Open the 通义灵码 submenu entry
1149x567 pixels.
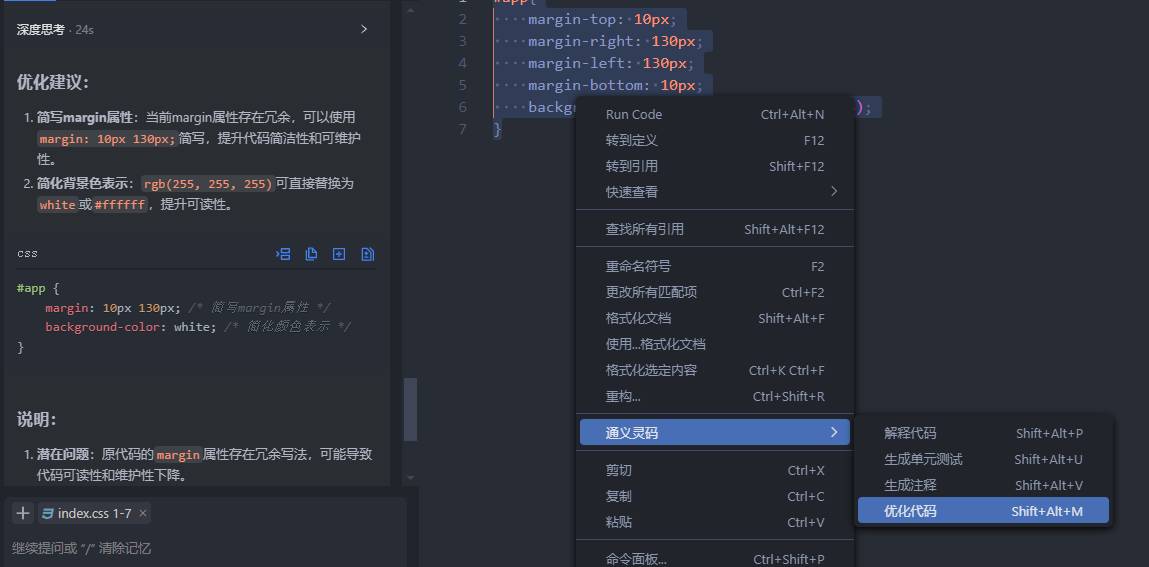714,433
